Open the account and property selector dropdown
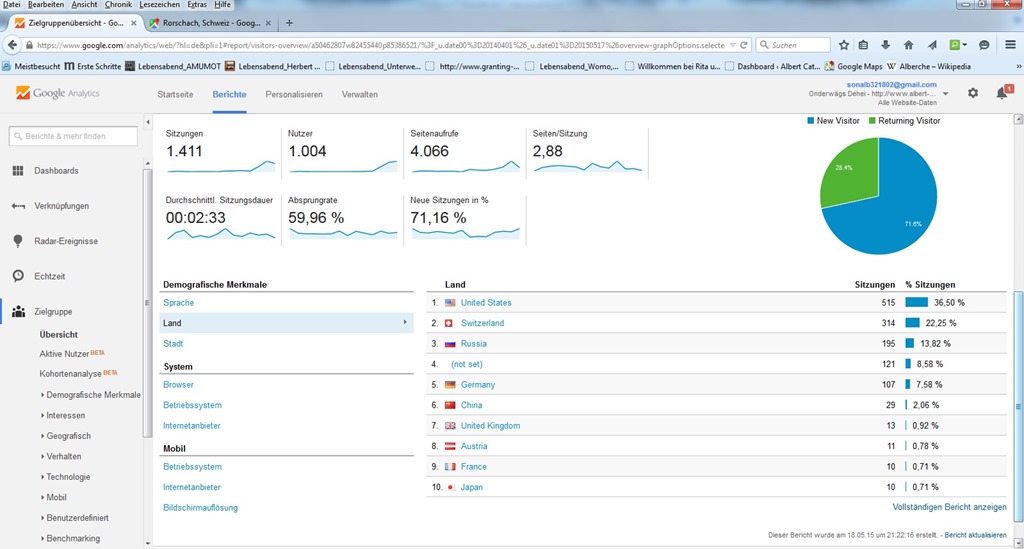Viewport: 1024px width, 549px height. (x=945, y=94)
